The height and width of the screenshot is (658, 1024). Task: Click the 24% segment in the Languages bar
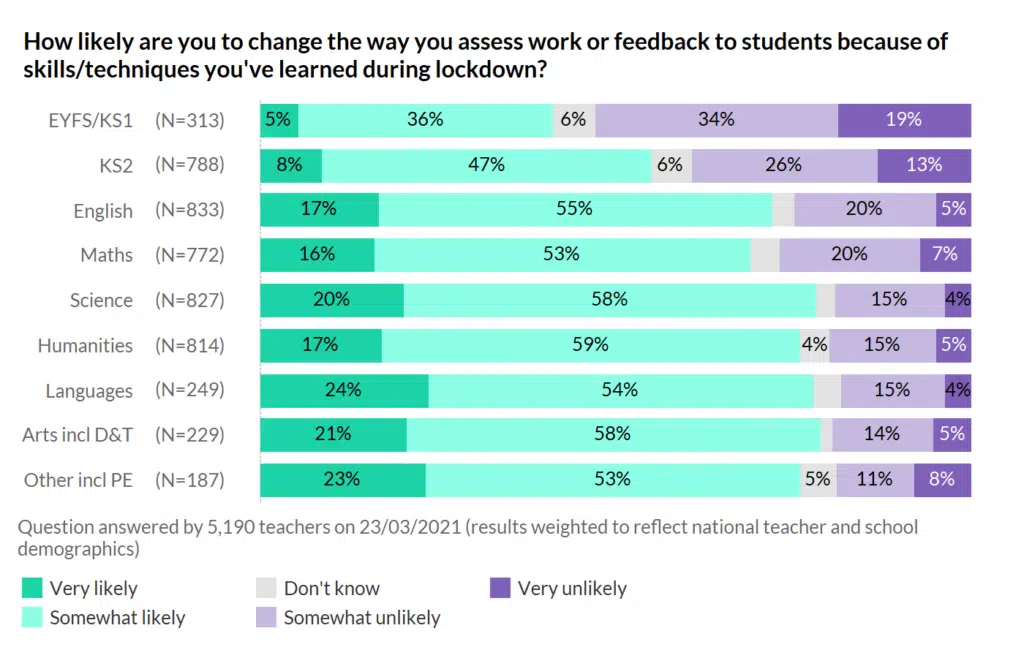point(344,390)
